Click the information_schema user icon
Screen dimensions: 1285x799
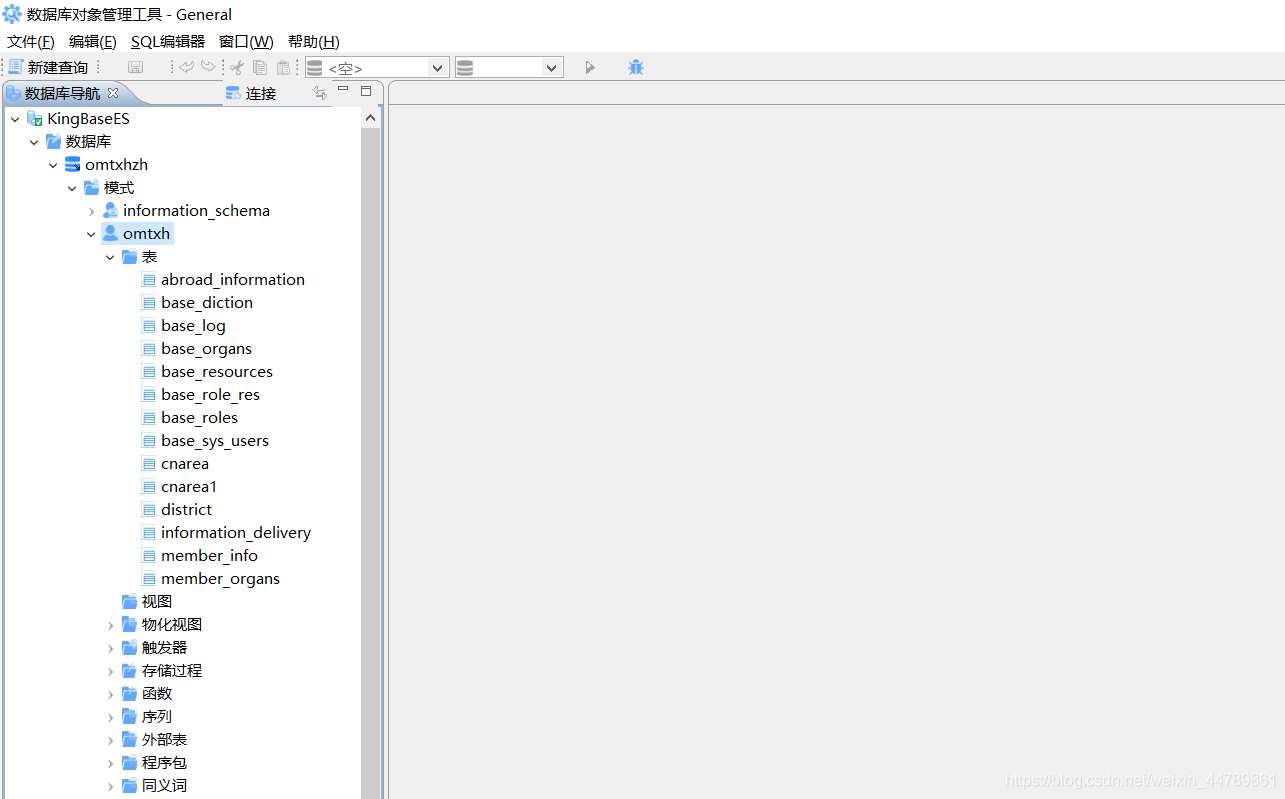111,210
